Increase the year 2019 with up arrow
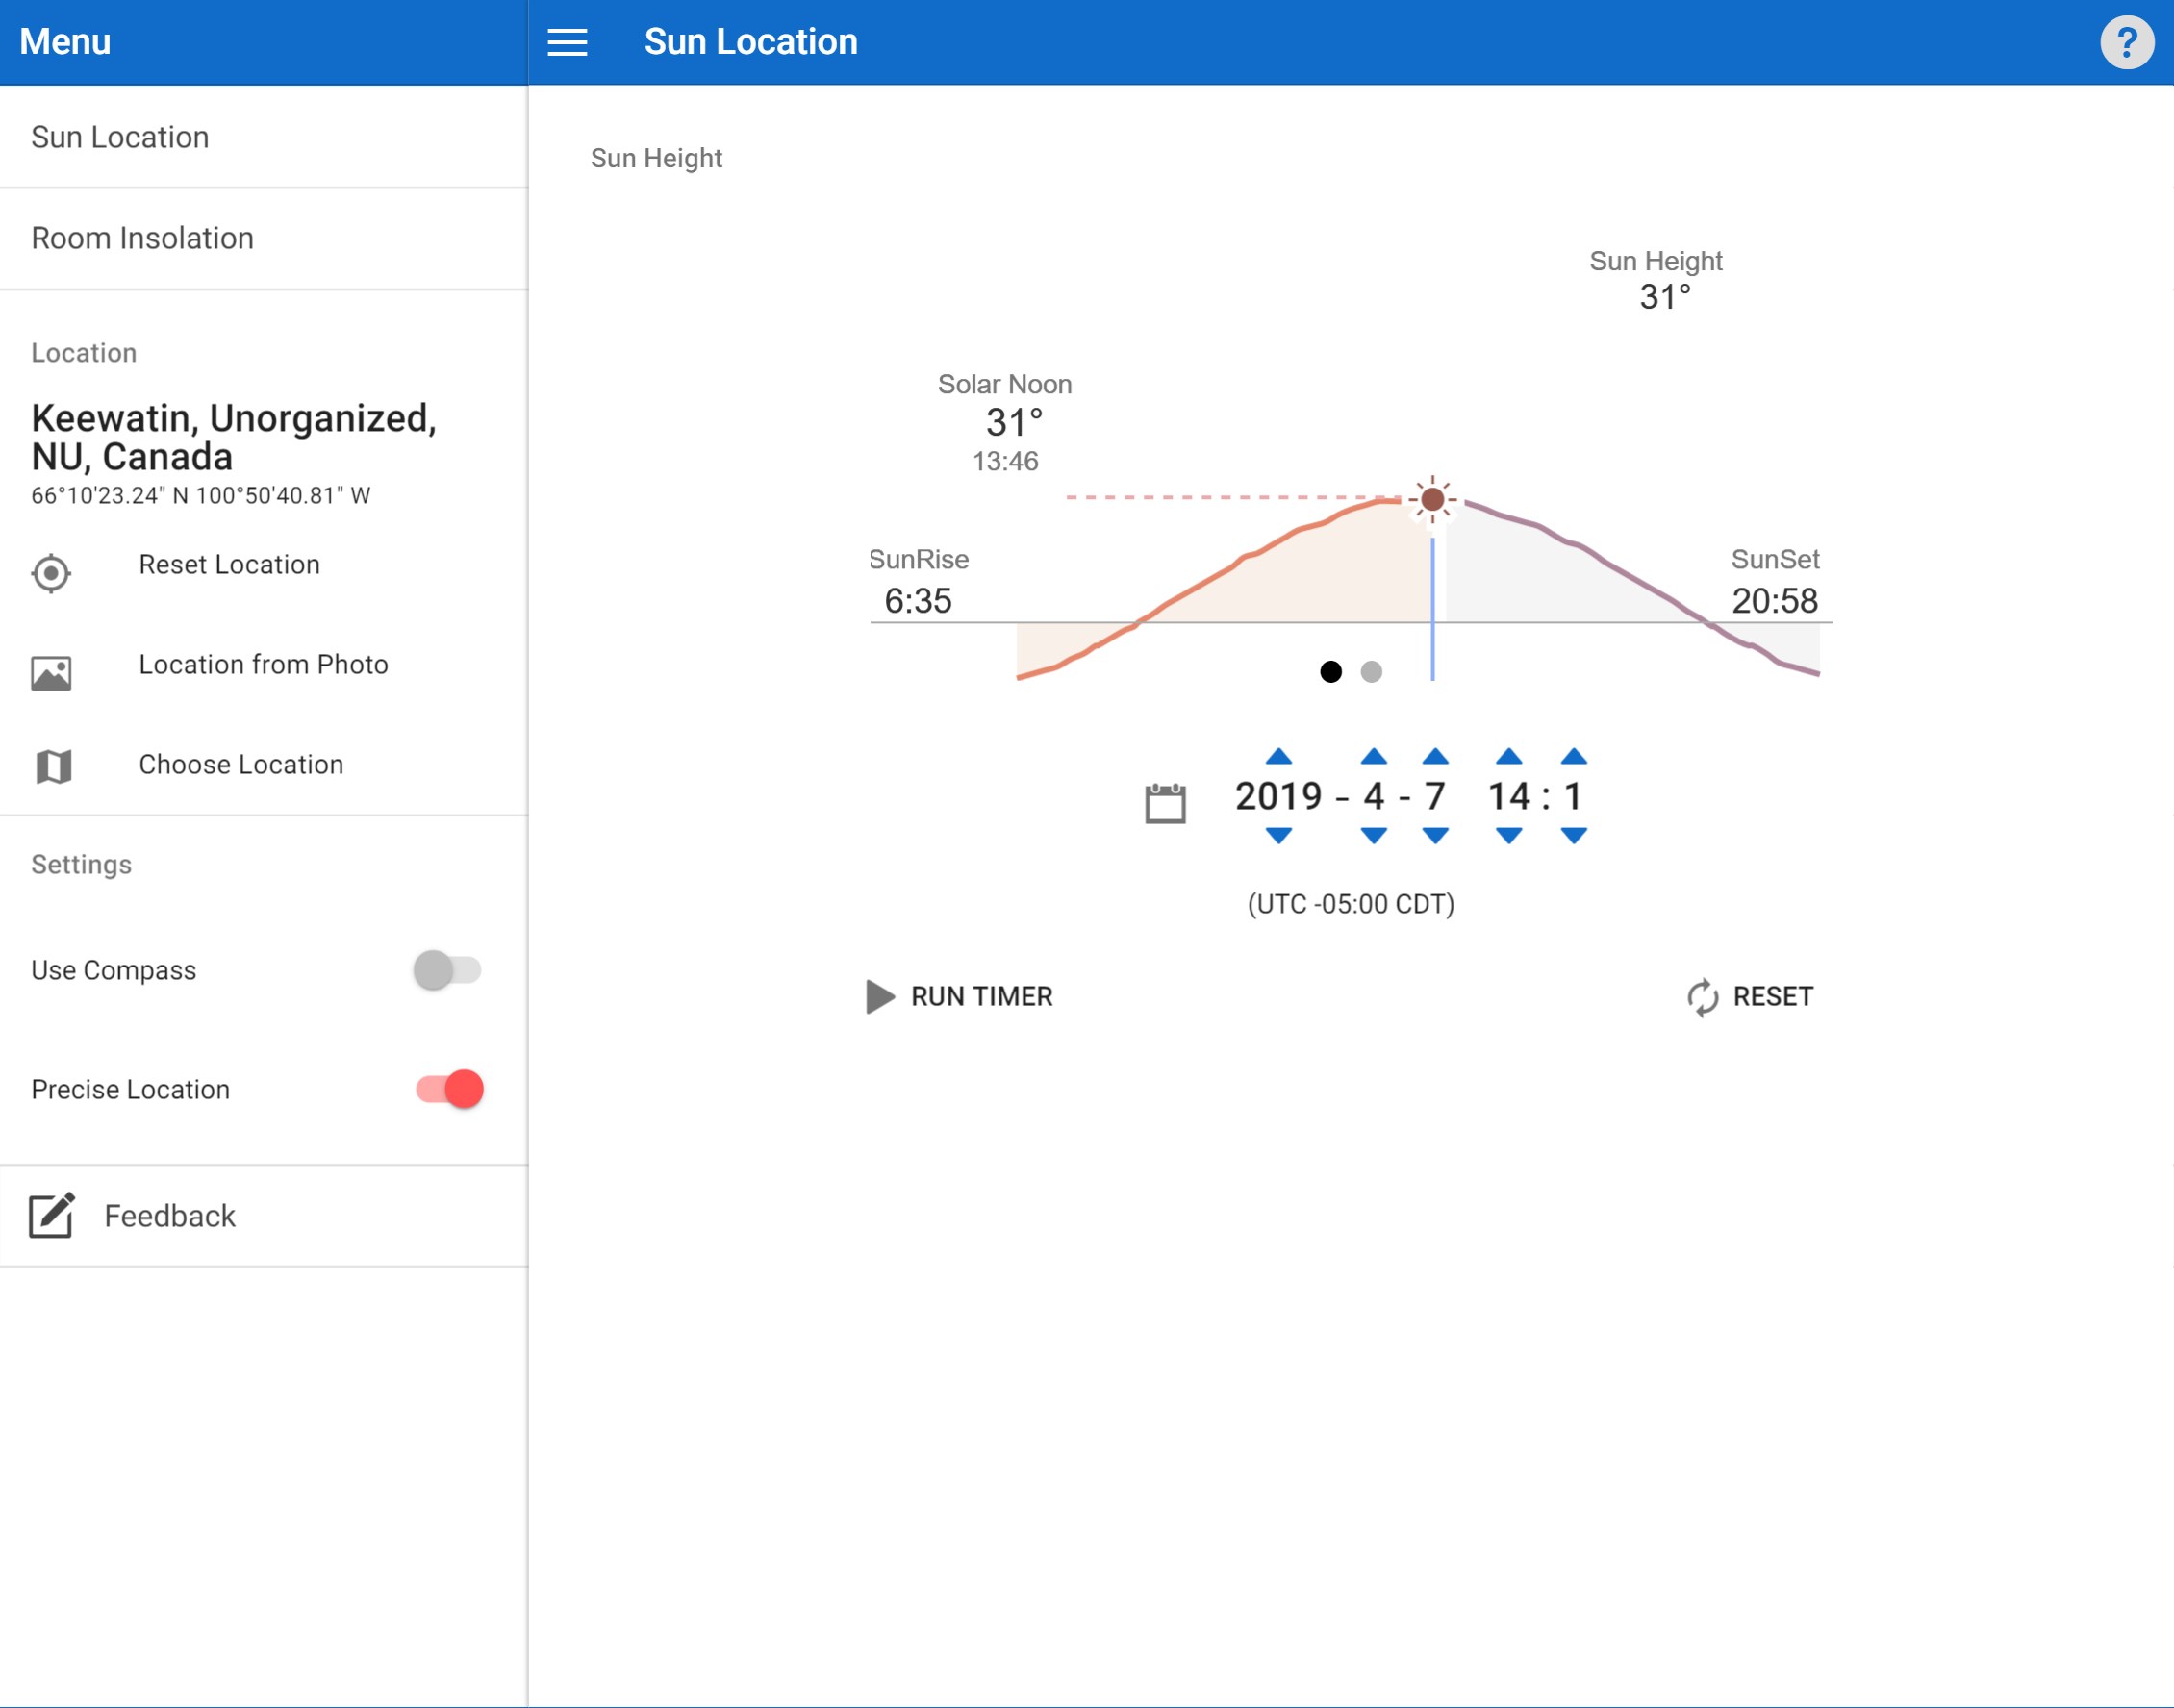Screen dimensions: 2174x1708 coord(1278,756)
